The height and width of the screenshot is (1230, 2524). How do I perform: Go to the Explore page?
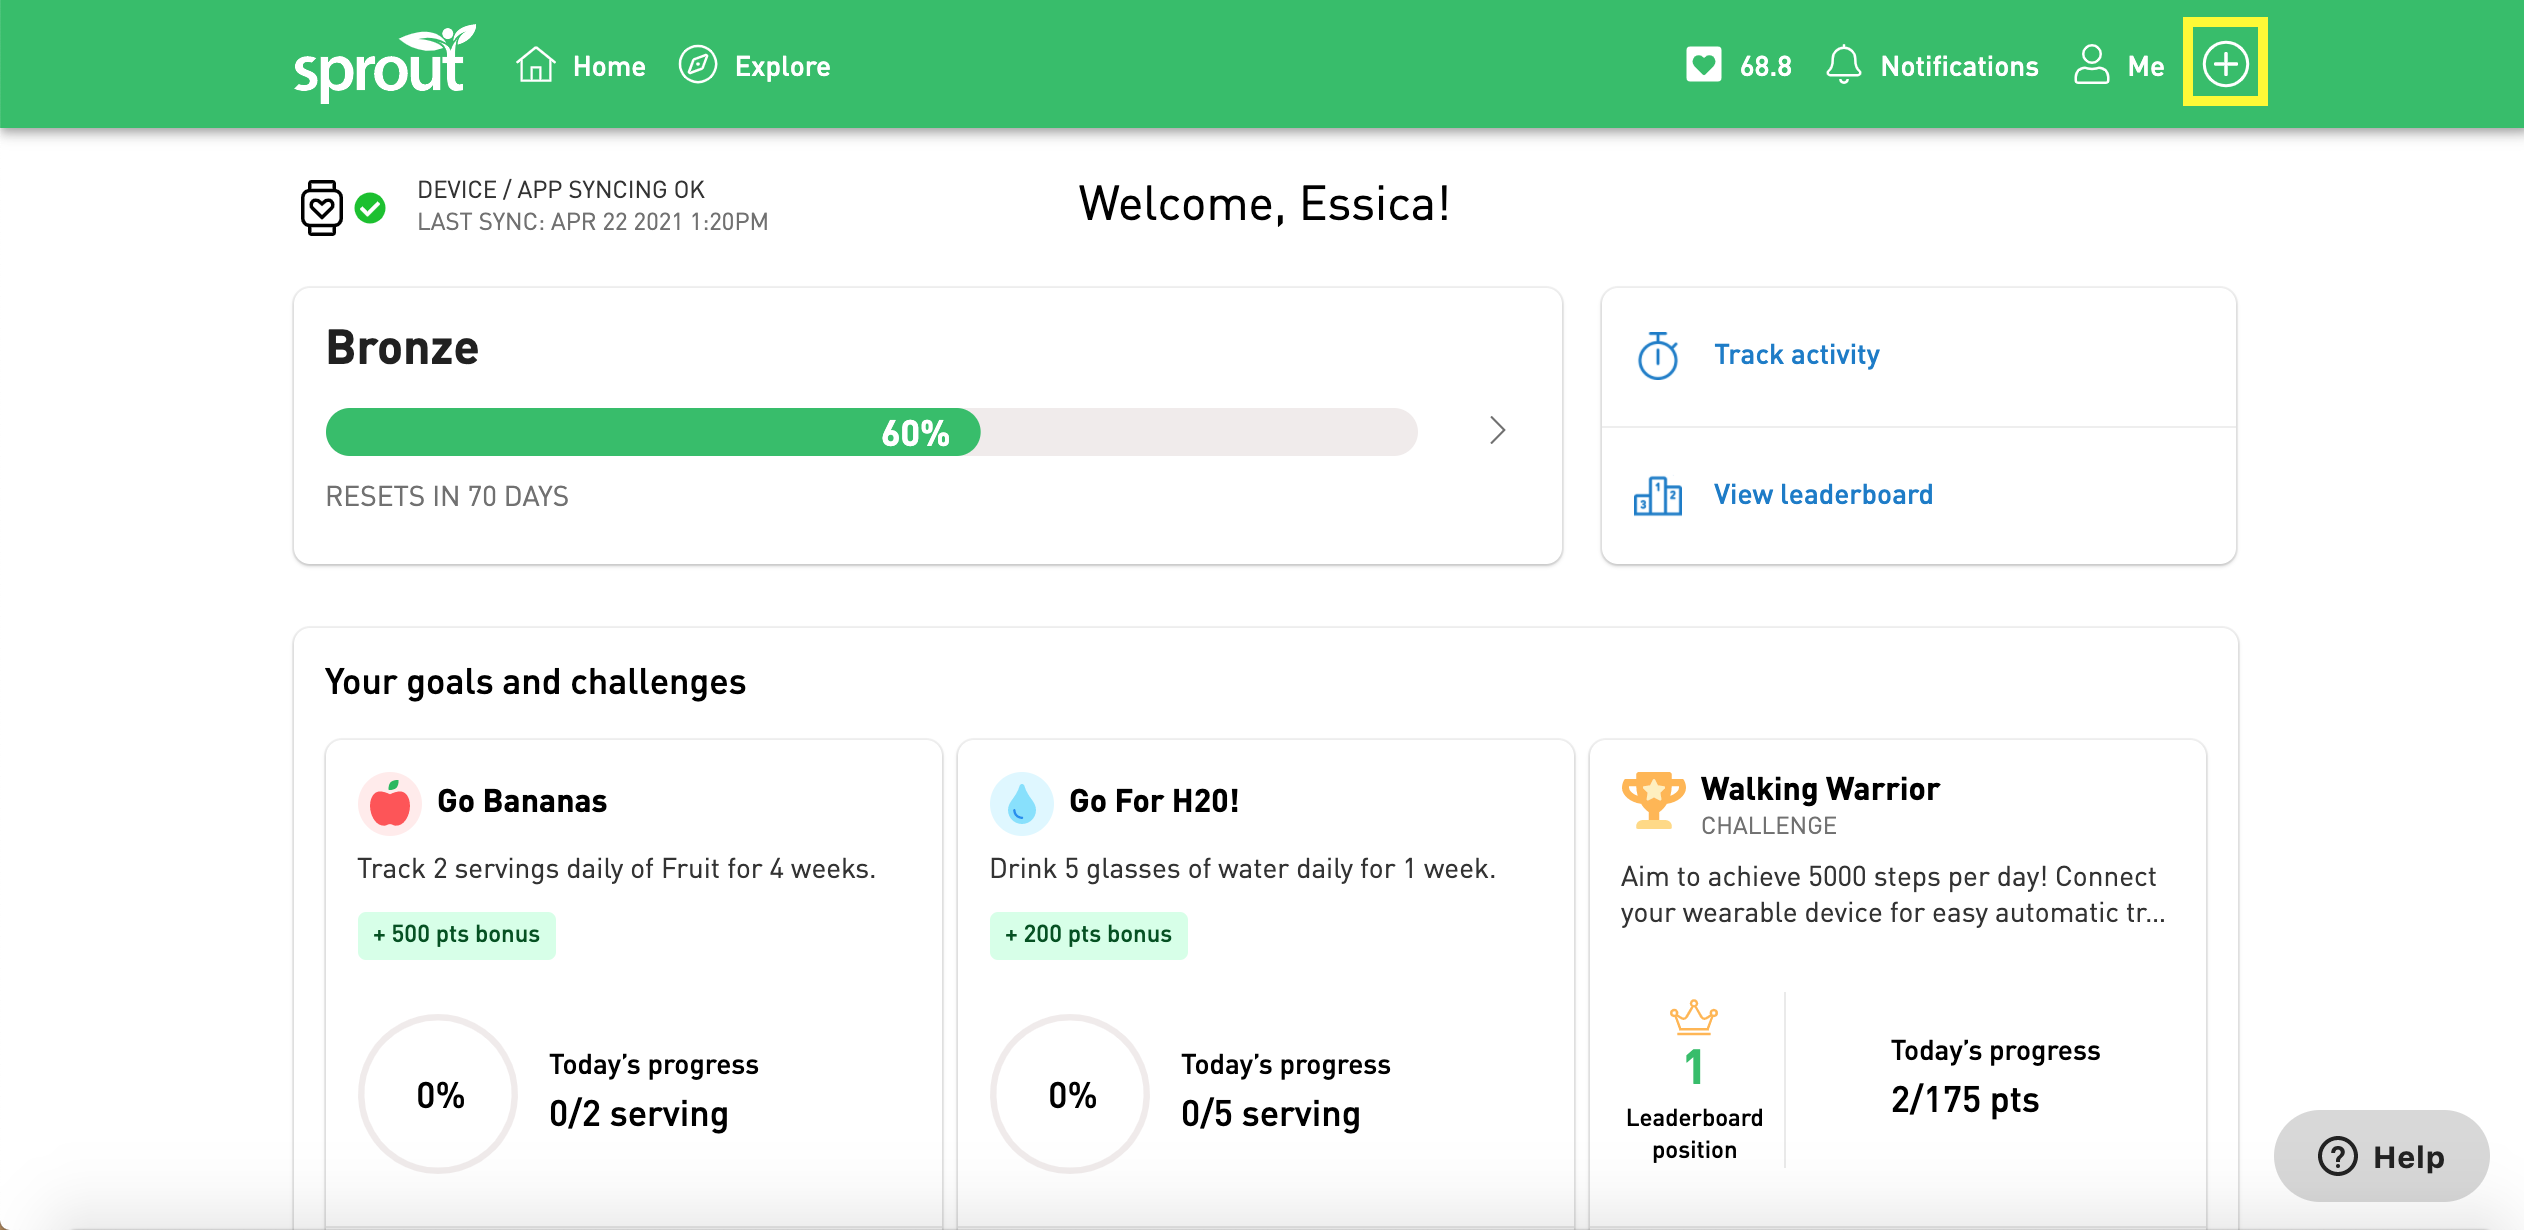click(782, 67)
